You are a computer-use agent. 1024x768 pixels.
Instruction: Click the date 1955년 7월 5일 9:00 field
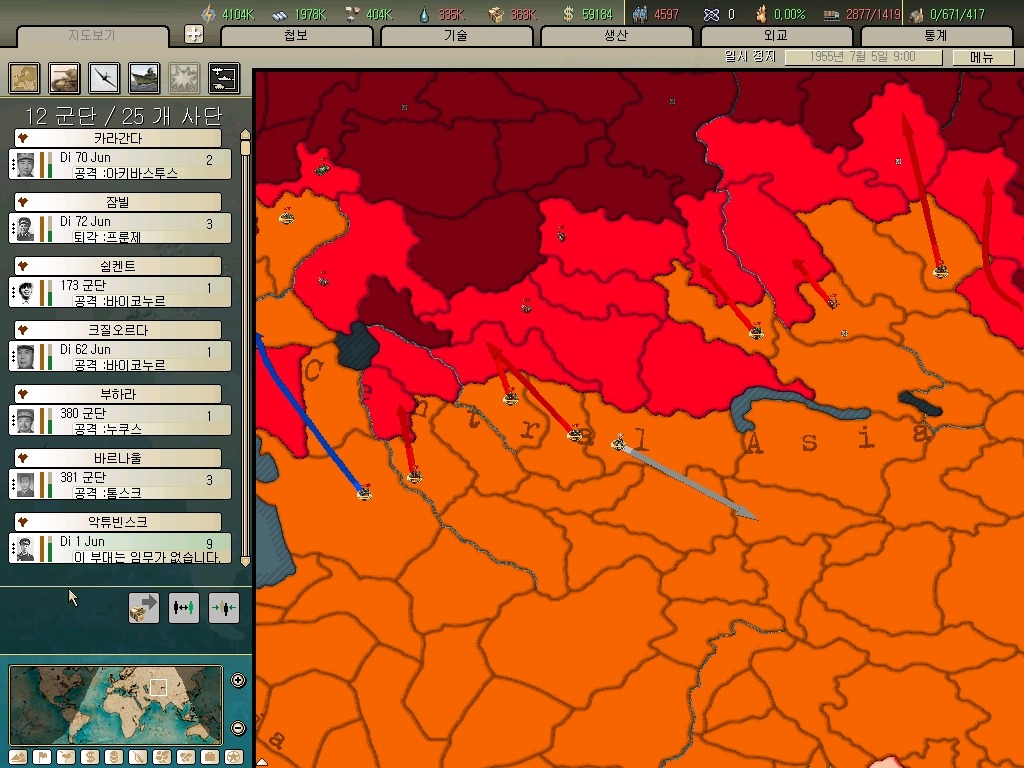click(863, 57)
